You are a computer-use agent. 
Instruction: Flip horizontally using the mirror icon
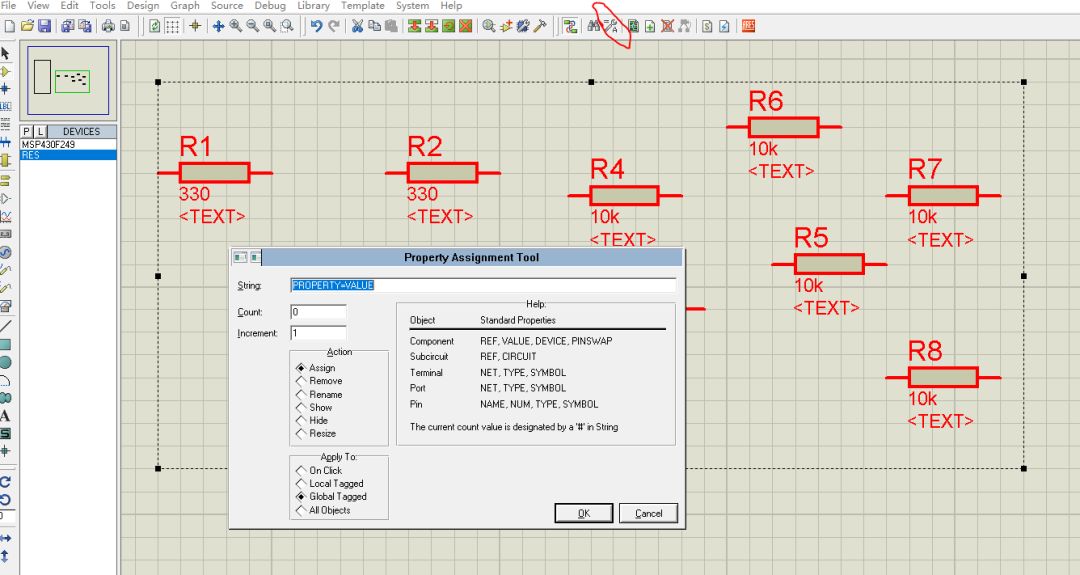(x=6, y=538)
